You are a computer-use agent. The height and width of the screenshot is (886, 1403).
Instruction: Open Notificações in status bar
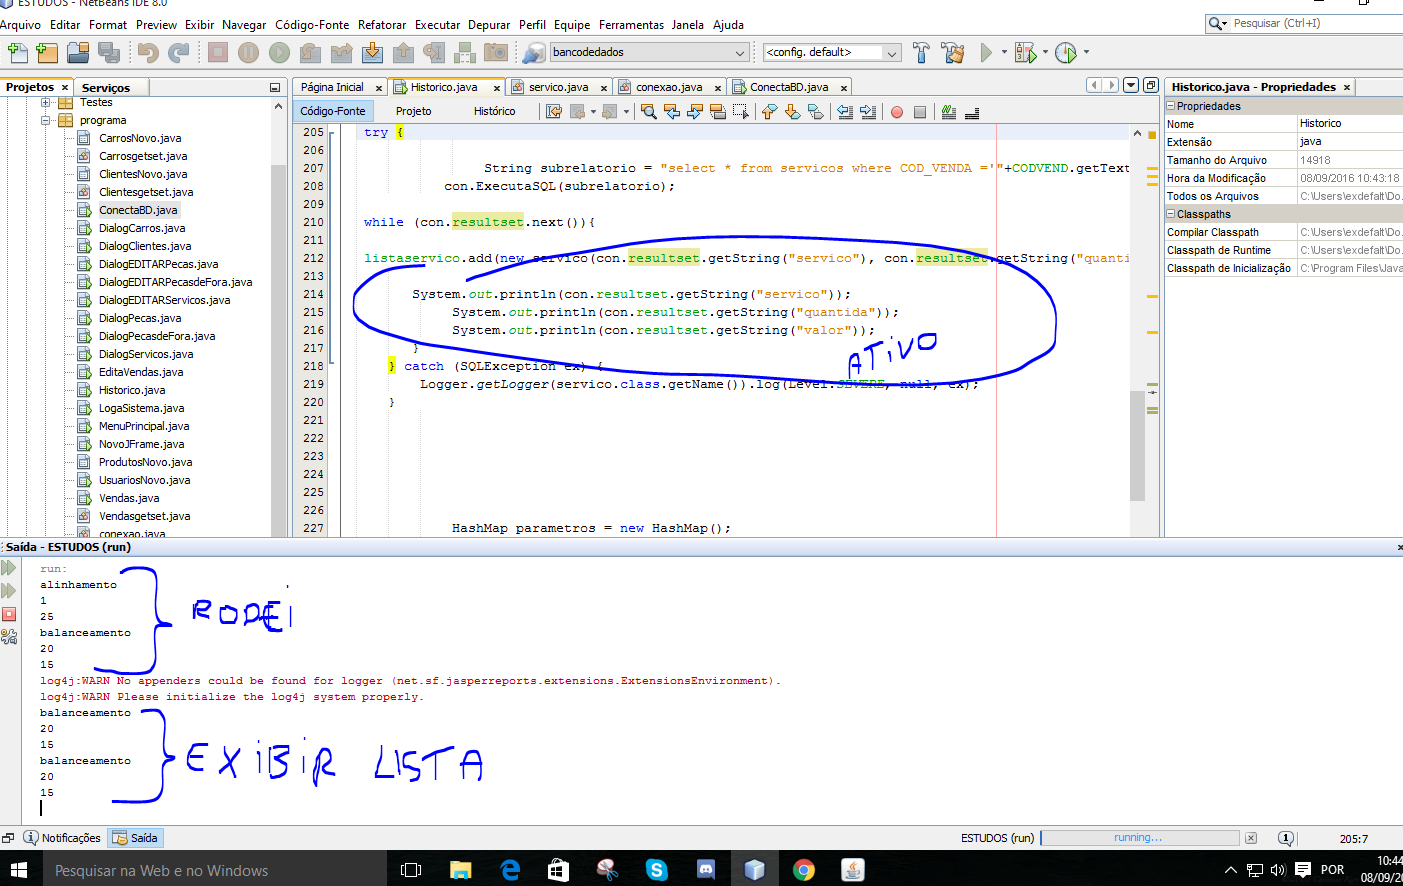tap(62, 838)
